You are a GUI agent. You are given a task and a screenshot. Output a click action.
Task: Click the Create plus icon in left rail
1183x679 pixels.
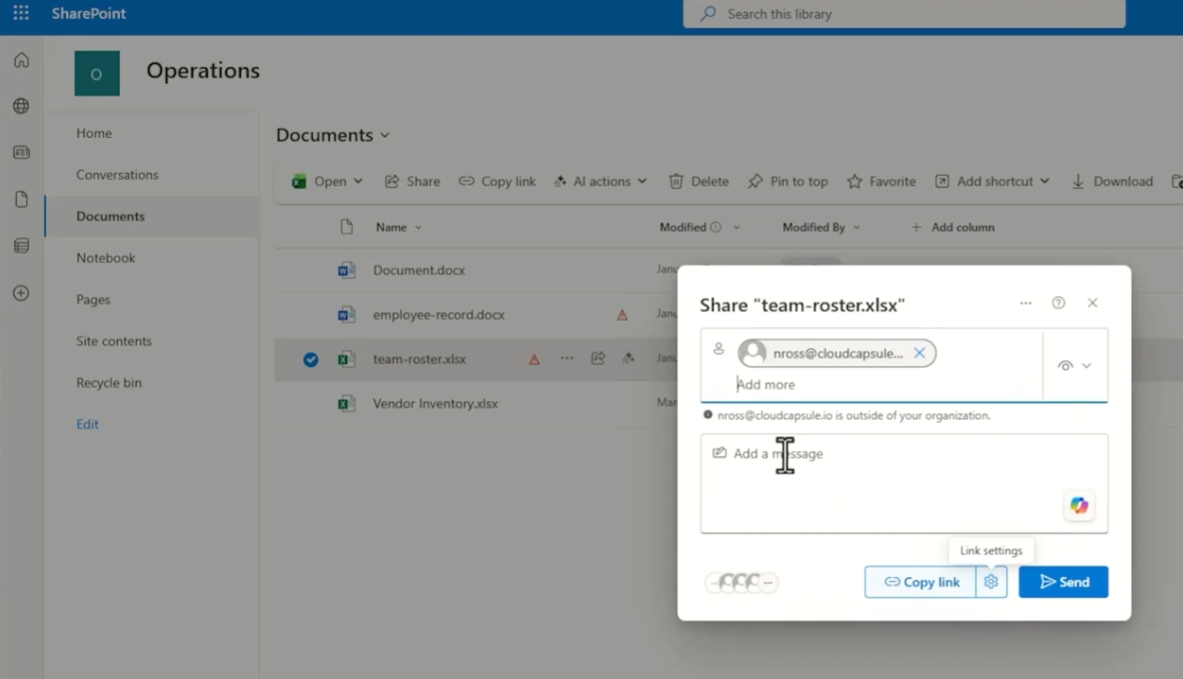[21, 293]
